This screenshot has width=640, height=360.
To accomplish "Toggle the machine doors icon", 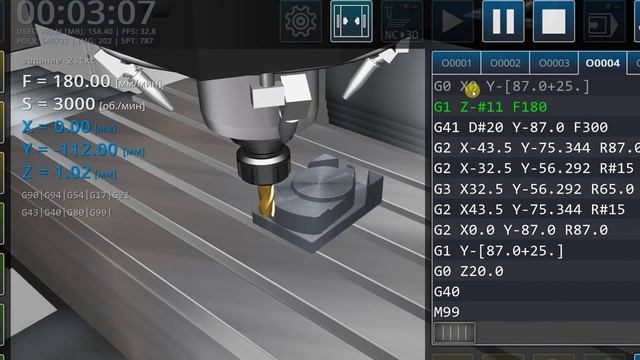I will 351,21.
